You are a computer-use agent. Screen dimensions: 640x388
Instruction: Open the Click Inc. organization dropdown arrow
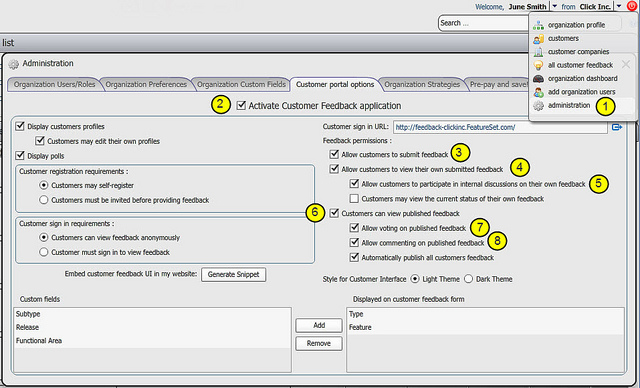(x=619, y=6)
